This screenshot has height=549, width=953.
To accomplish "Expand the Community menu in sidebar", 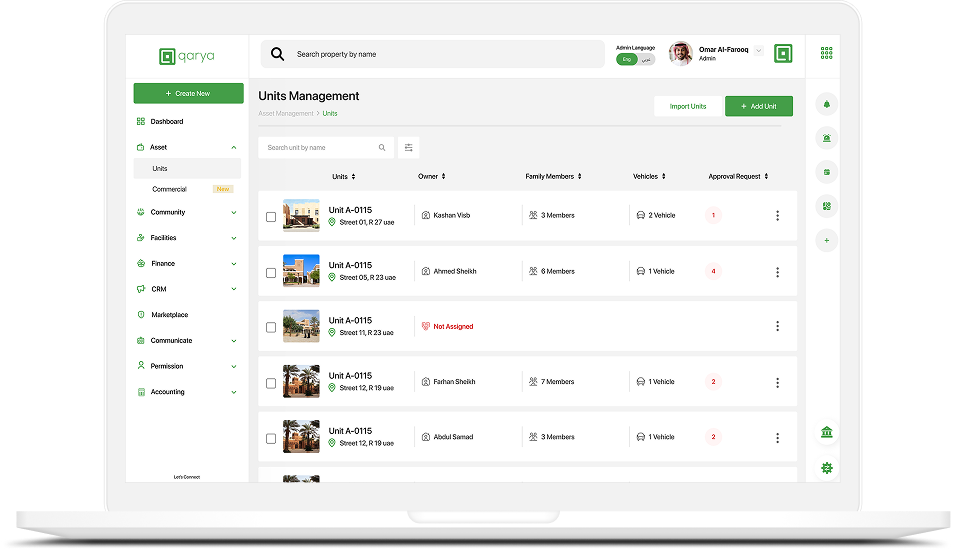I will [234, 212].
